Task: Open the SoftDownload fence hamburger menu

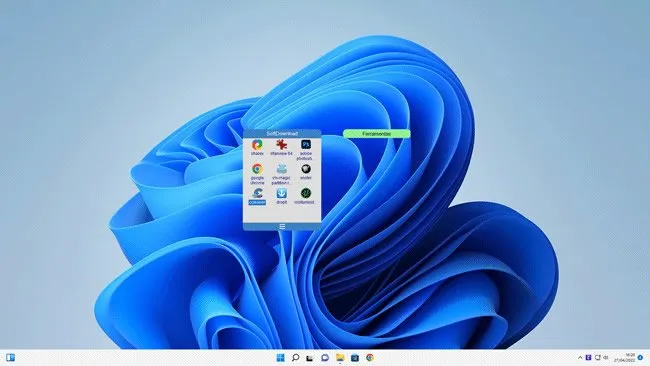Action: (282, 226)
